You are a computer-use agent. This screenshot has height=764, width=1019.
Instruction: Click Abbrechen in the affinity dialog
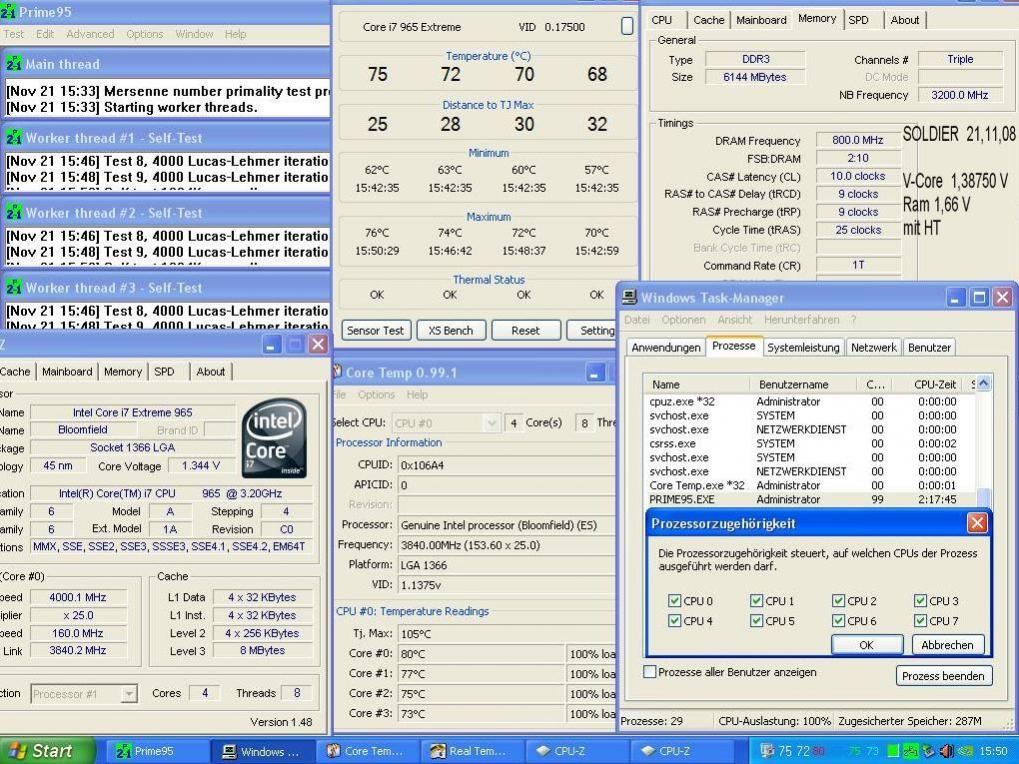pos(947,645)
